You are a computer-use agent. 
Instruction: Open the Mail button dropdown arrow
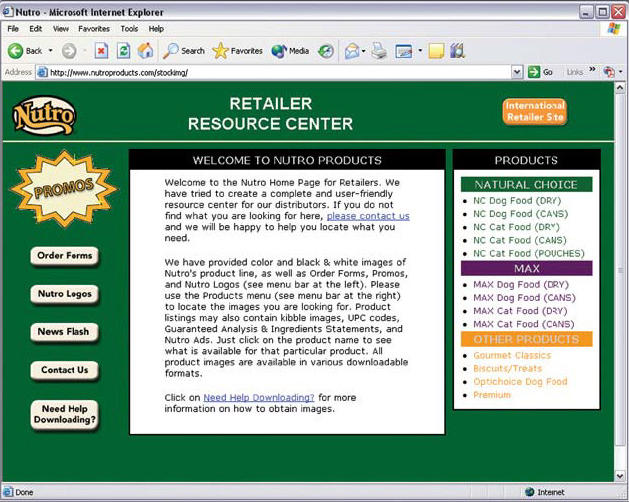(x=363, y=51)
